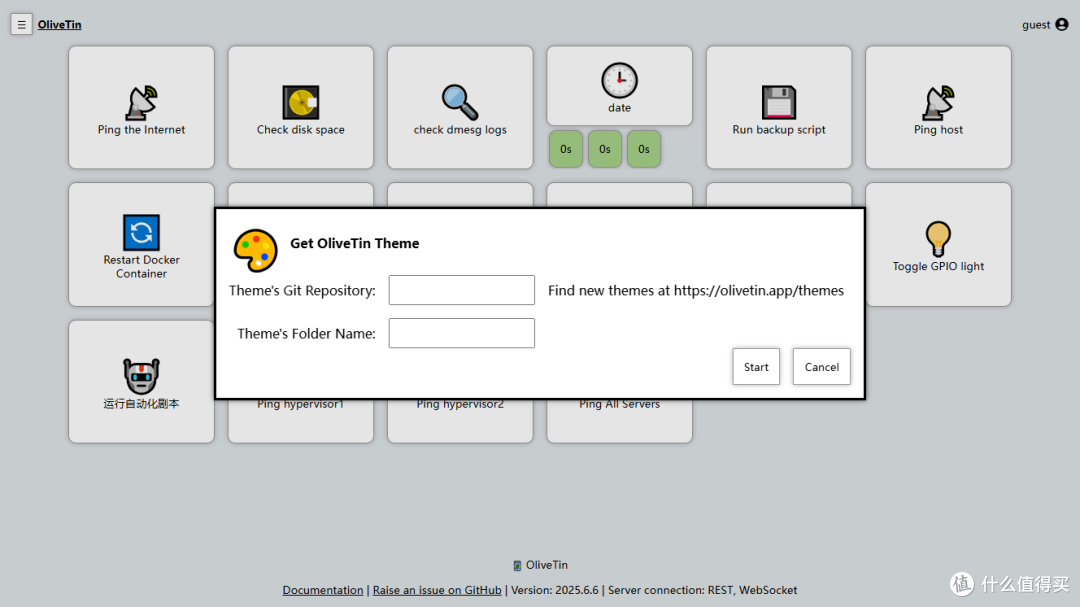Run the robot 运行自动化剧本 action
The height and width of the screenshot is (607, 1080).
141,382
